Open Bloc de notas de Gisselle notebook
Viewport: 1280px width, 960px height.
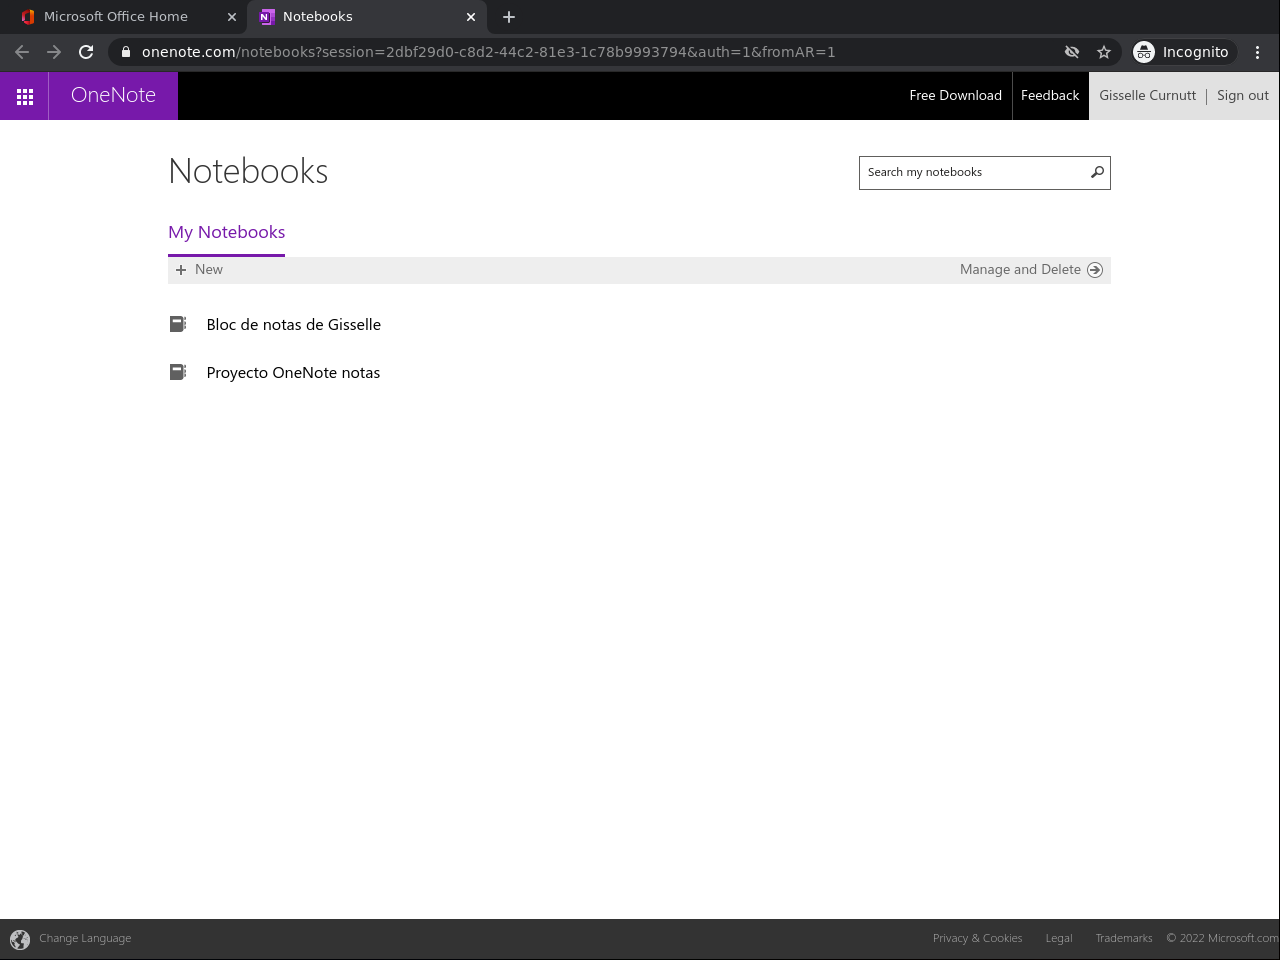point(294,325)
